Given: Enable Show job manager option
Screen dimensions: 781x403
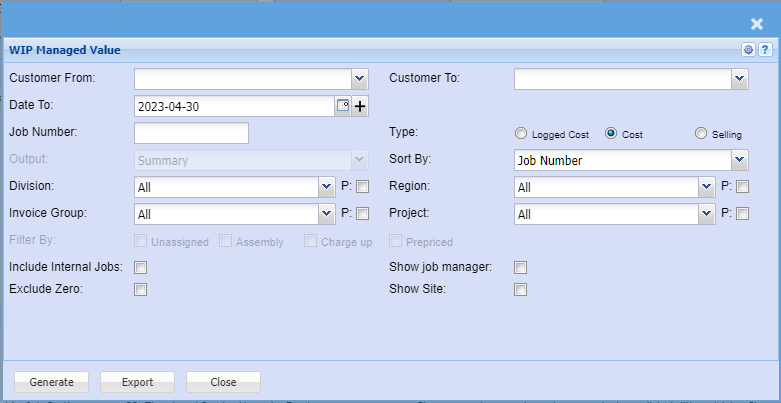Looking at the screenshot, I should (520, 267).
